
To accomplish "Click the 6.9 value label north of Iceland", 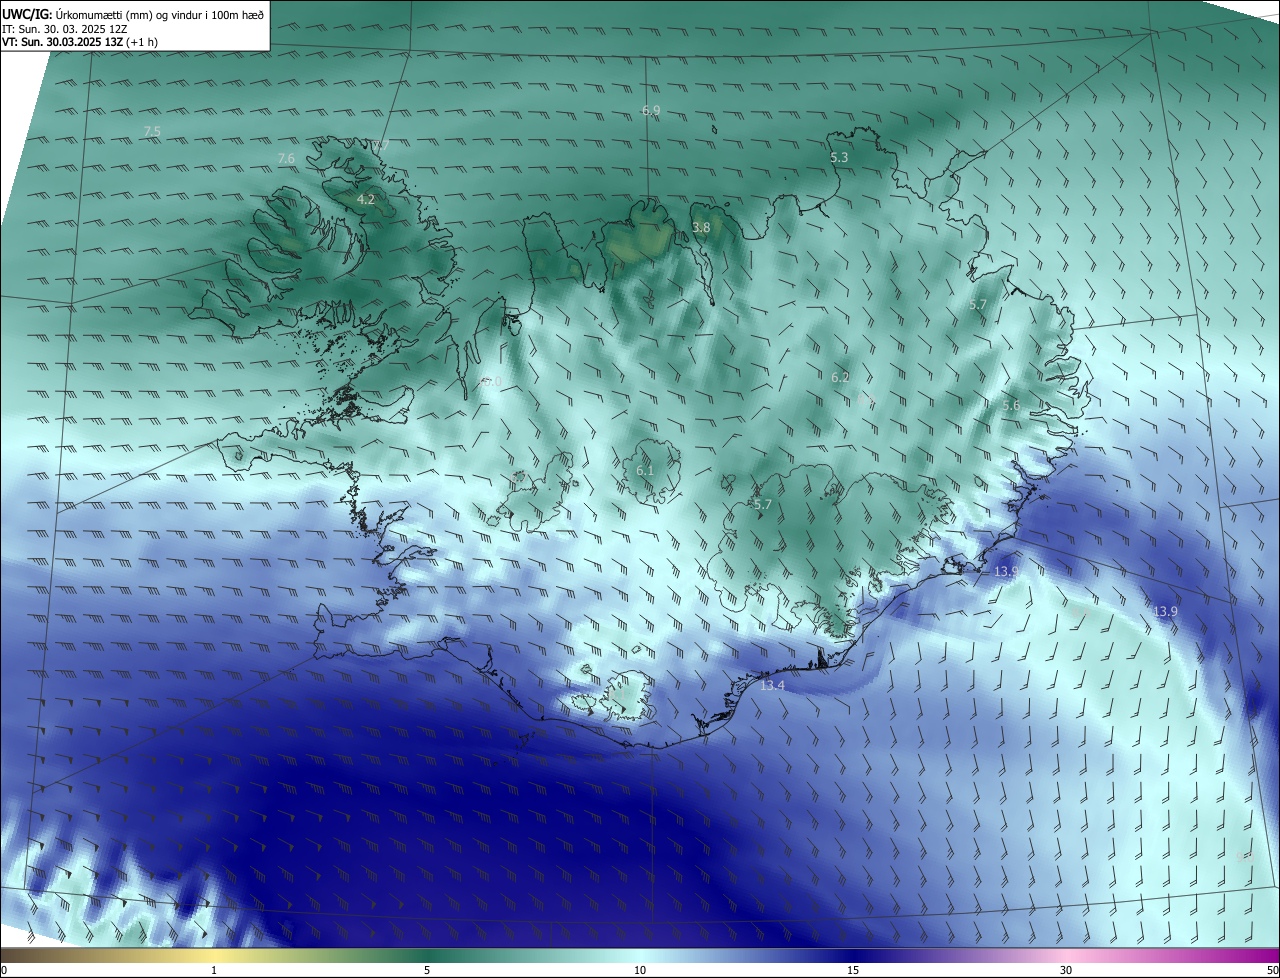I will 651,110.
